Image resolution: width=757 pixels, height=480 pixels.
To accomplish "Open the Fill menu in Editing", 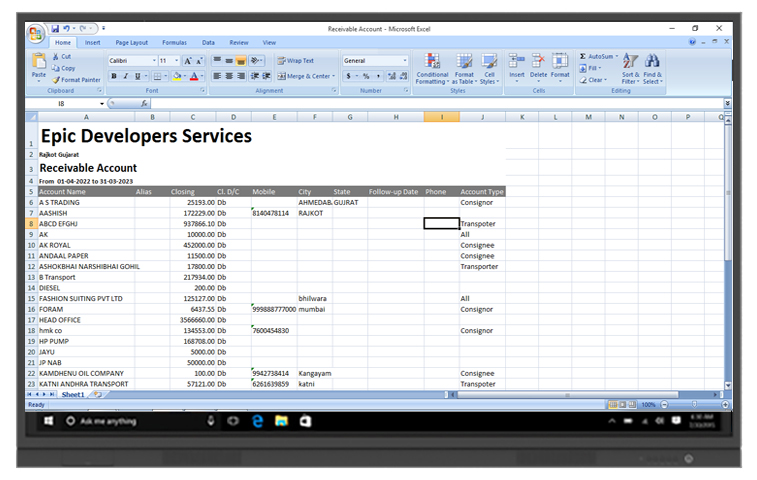I will click(590, 68).
